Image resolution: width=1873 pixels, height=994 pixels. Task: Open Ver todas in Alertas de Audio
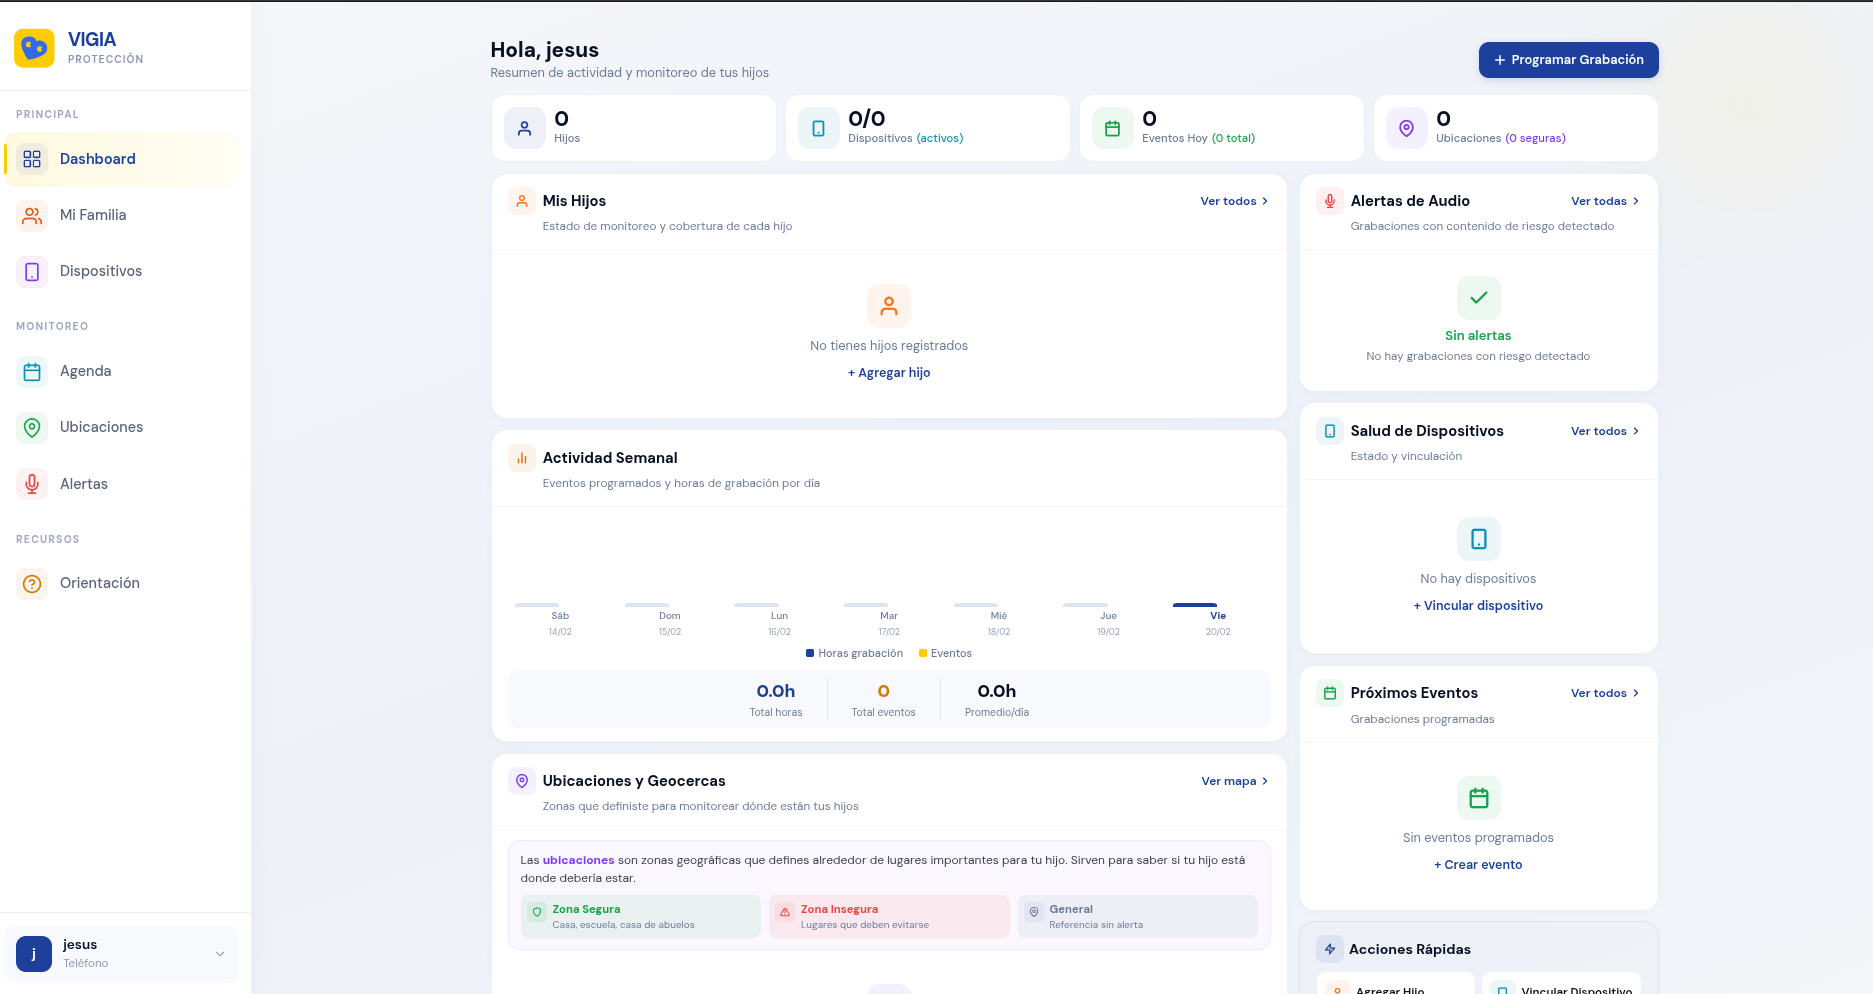(x=1604, y=201)
